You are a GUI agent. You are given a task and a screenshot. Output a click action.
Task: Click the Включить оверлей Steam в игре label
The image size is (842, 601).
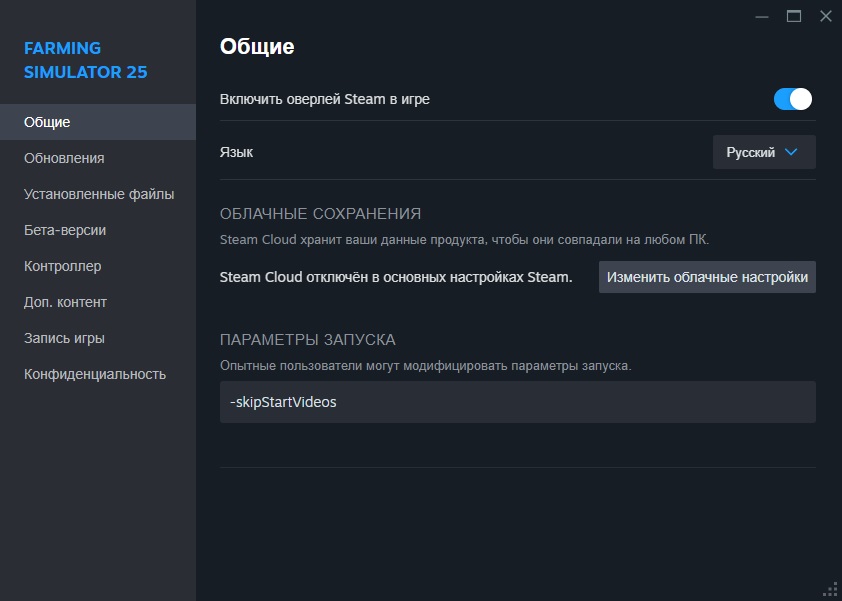click(324, 99)
